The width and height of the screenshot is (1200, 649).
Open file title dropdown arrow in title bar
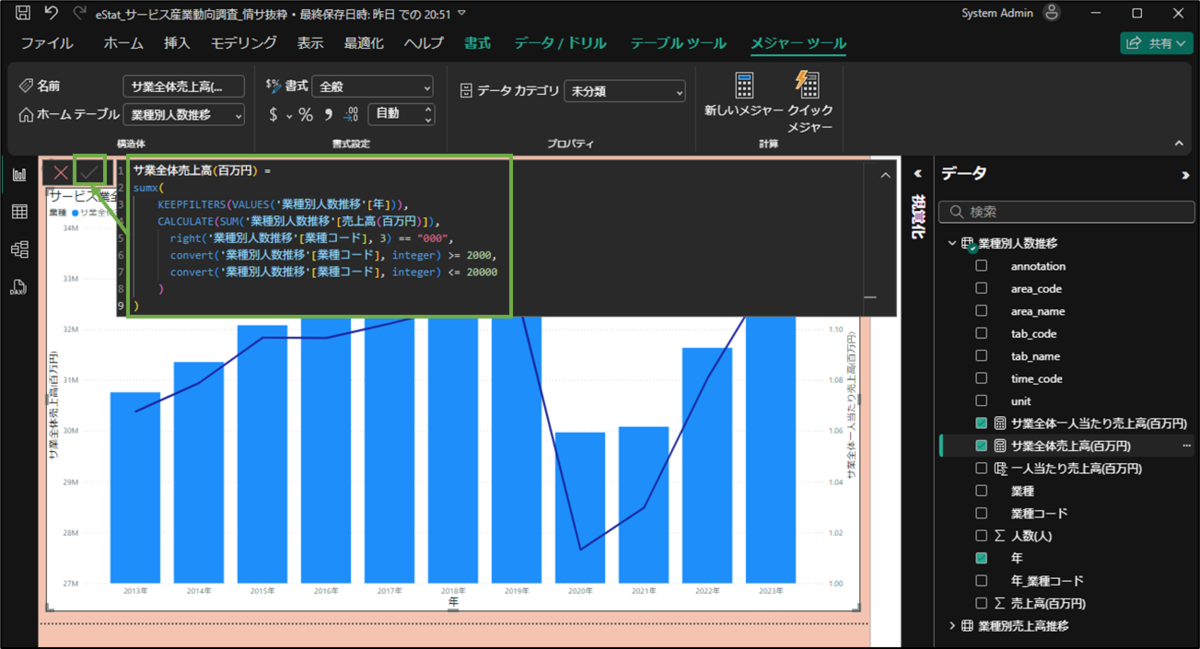[x=462, y=13]
